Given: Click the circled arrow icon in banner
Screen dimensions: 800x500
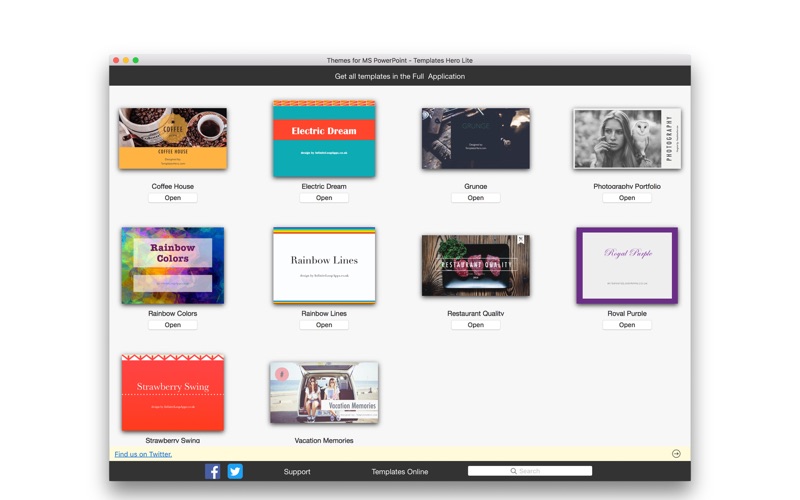Looking at the screenshot, I should click(x=676, y=454).
